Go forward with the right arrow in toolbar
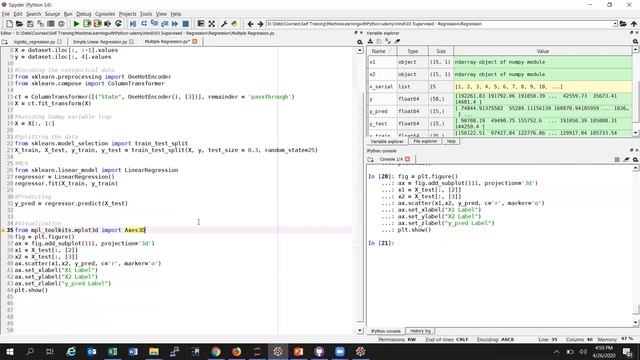Screen dimensions: 640x360 (260, 24)
